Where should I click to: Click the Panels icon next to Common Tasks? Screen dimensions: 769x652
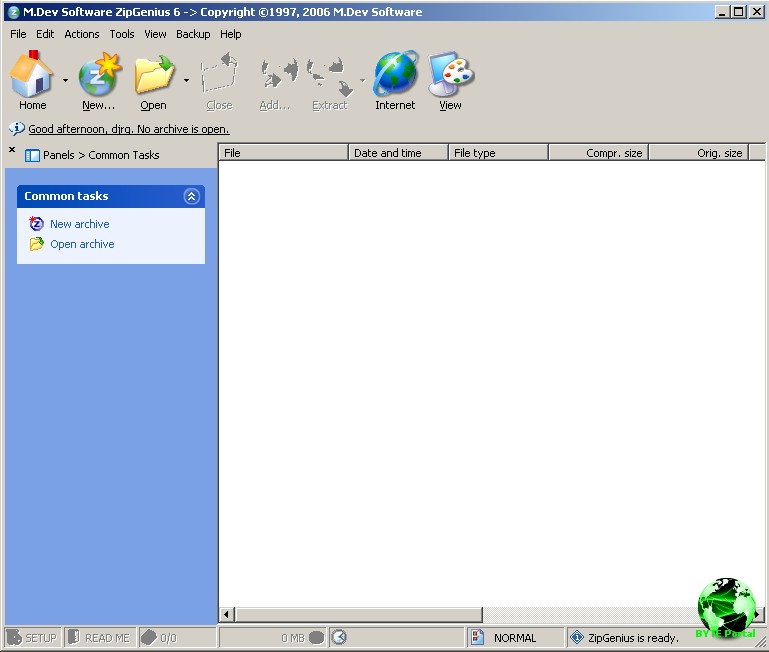pyautogui.click(x=32, y=156)
